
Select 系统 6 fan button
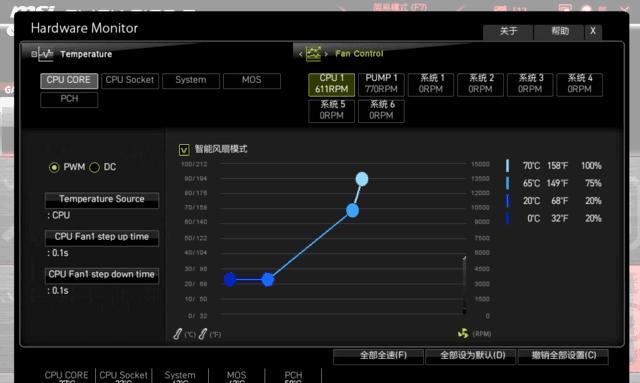381,111
